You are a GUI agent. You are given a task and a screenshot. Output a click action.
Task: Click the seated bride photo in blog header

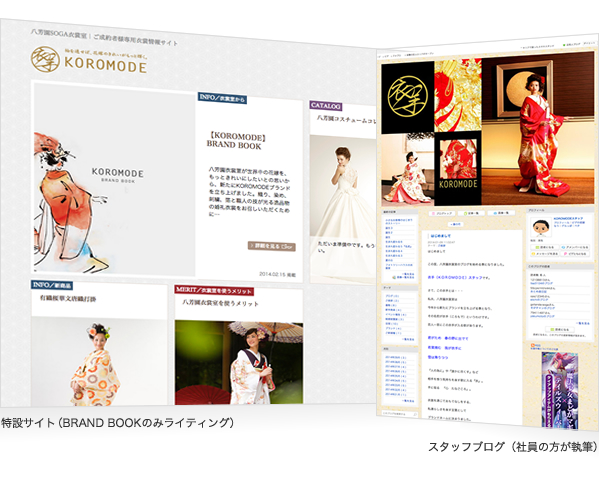coord(408,170)
